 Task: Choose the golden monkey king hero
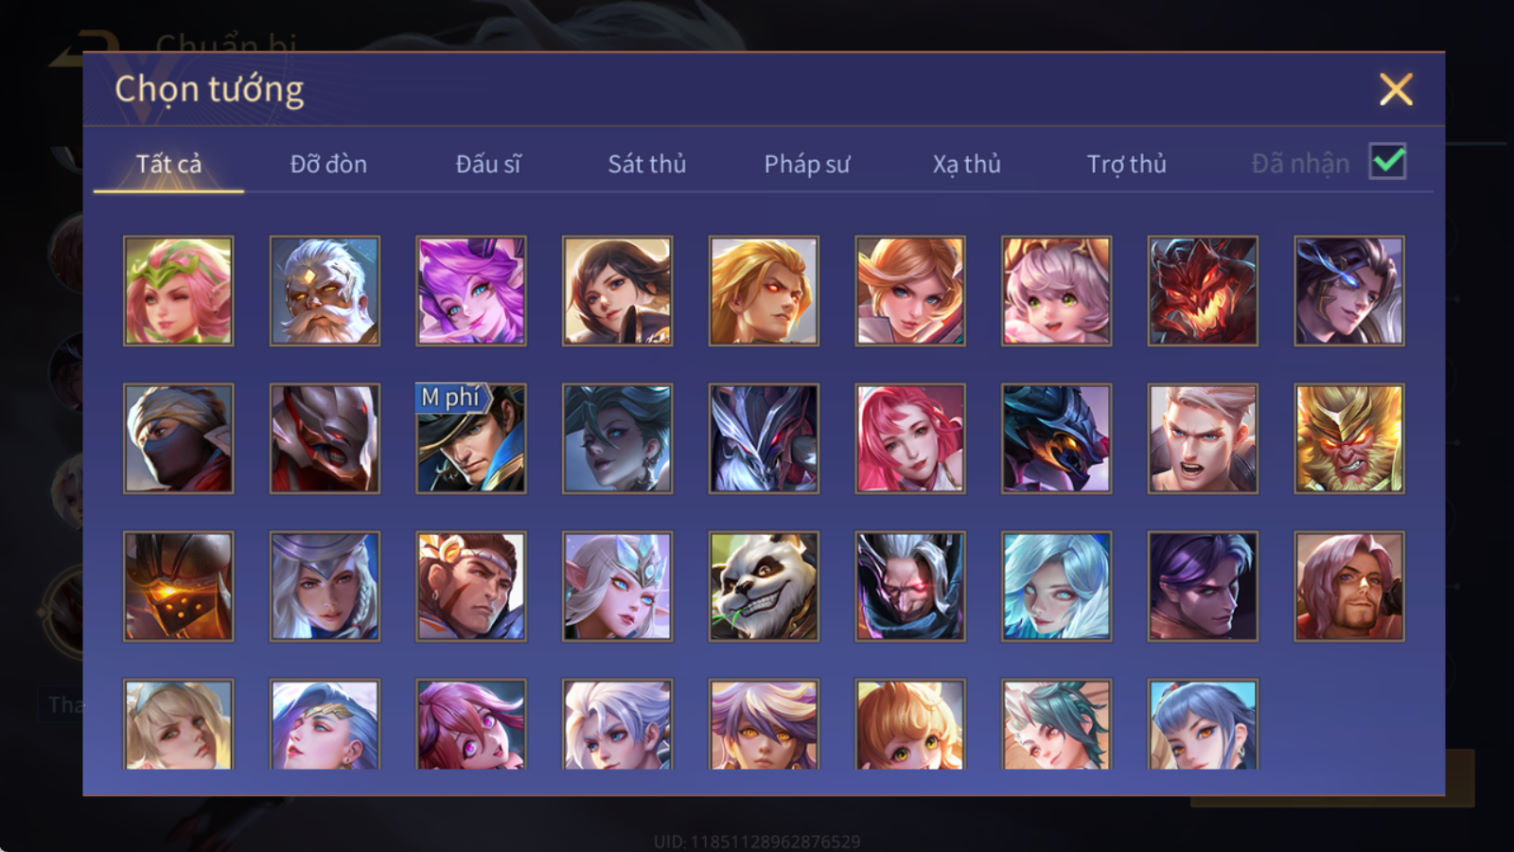pos(1349,438)
